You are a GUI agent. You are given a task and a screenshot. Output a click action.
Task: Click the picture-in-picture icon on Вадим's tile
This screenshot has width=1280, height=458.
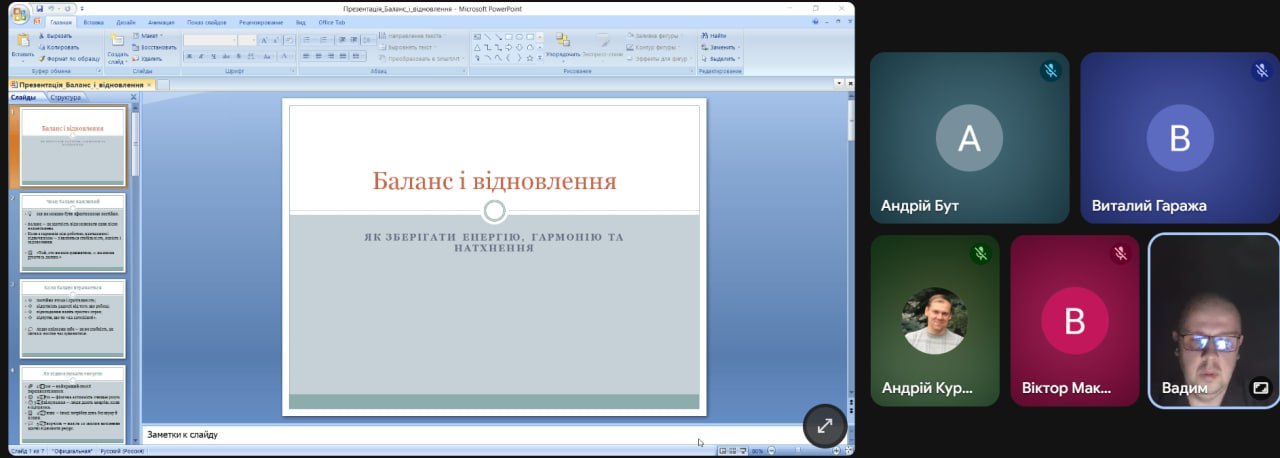(1260, 388)
